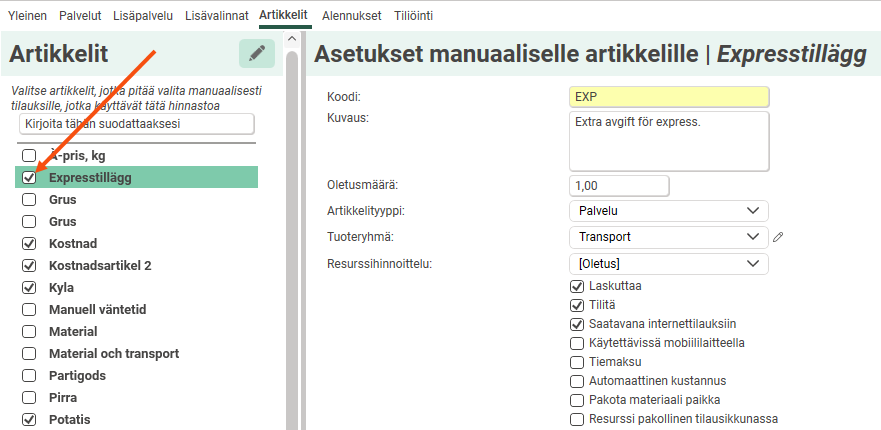
Task: Disable the Laskuttaa checkbox
Action: pyautogui.click(x=576, y=286)
